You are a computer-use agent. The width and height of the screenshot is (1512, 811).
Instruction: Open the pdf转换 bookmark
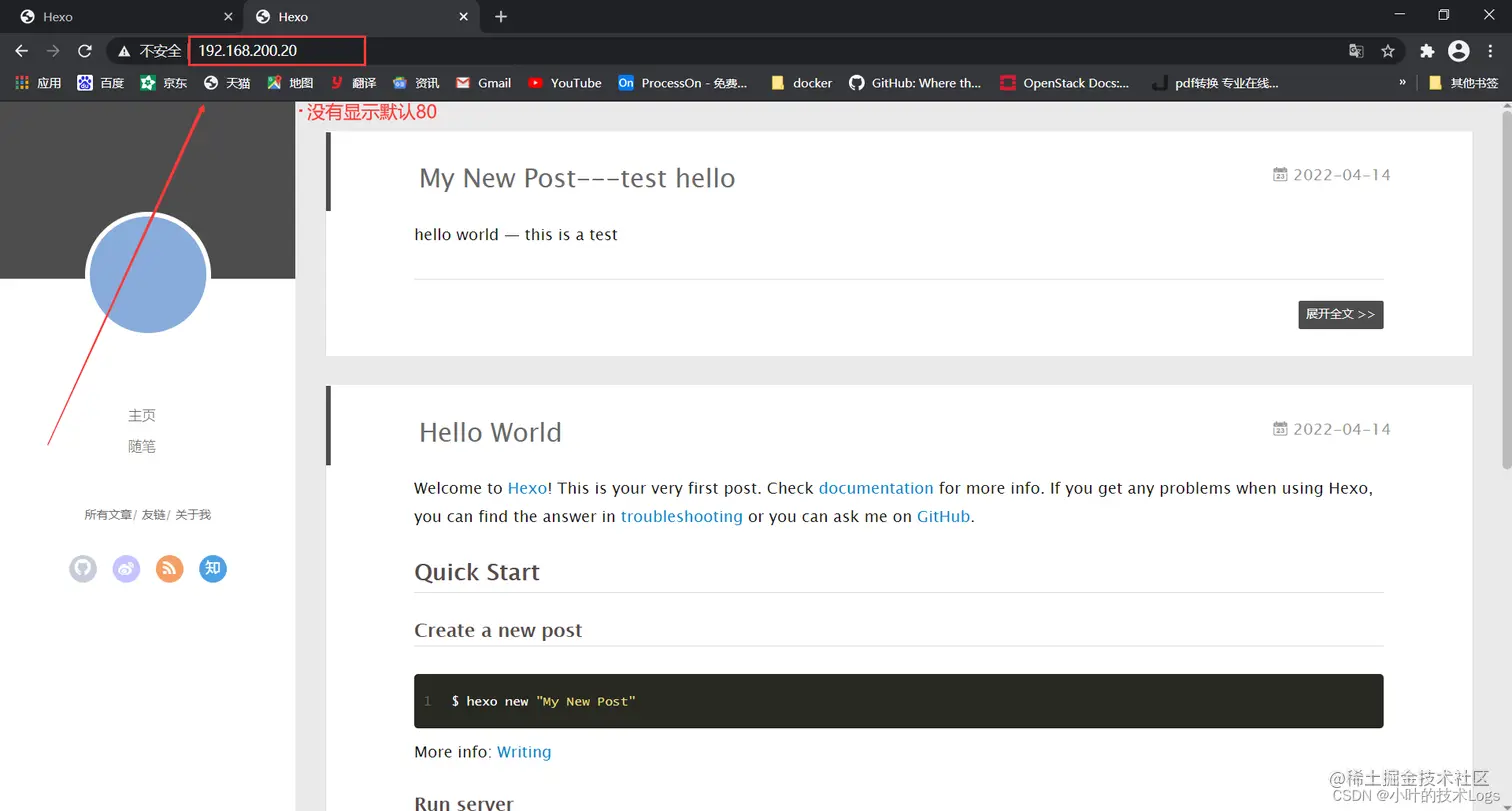(x=1216, y=83)
